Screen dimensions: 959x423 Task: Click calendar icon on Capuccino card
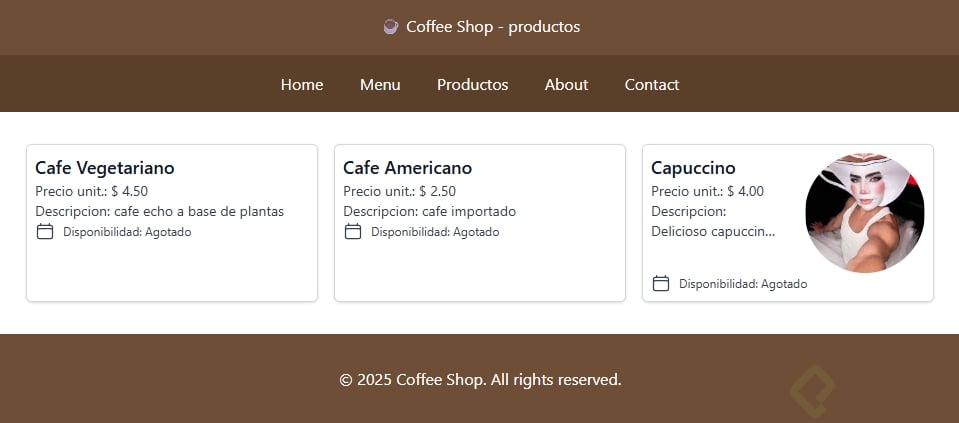coord(661,284)
